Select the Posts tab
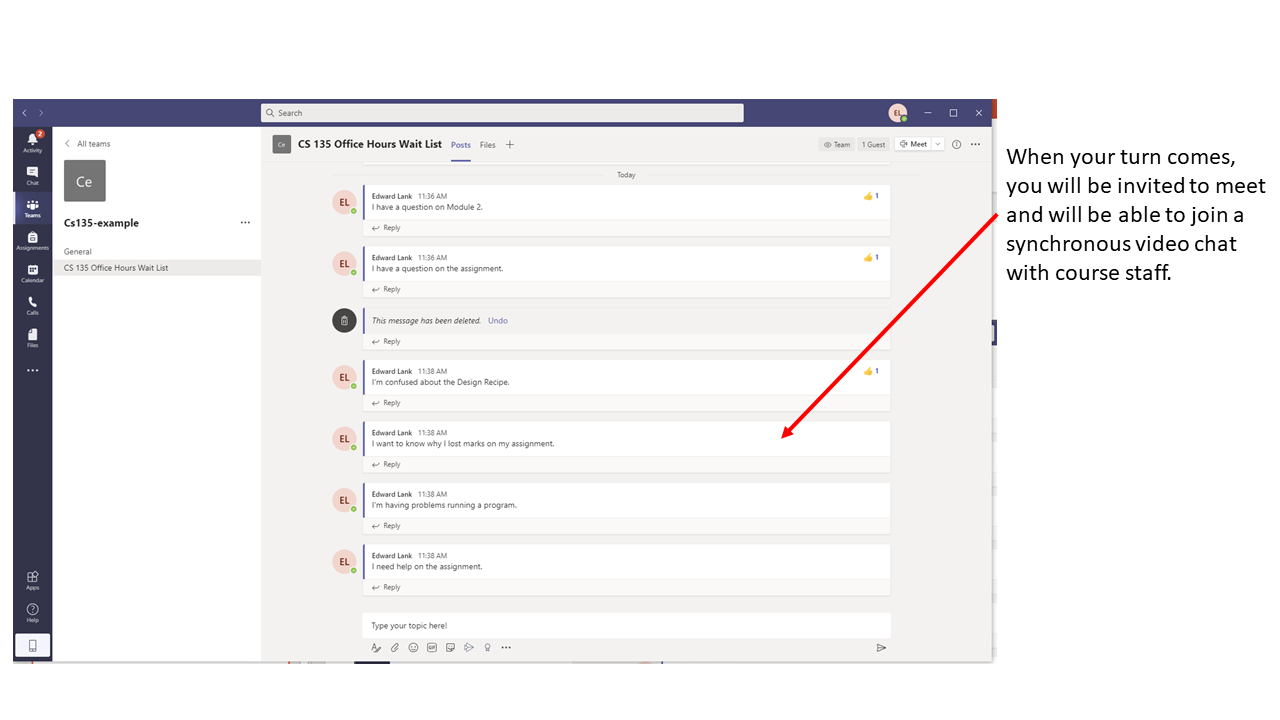The height and width of the screenshot is (720, 1280). click(460, 145)
